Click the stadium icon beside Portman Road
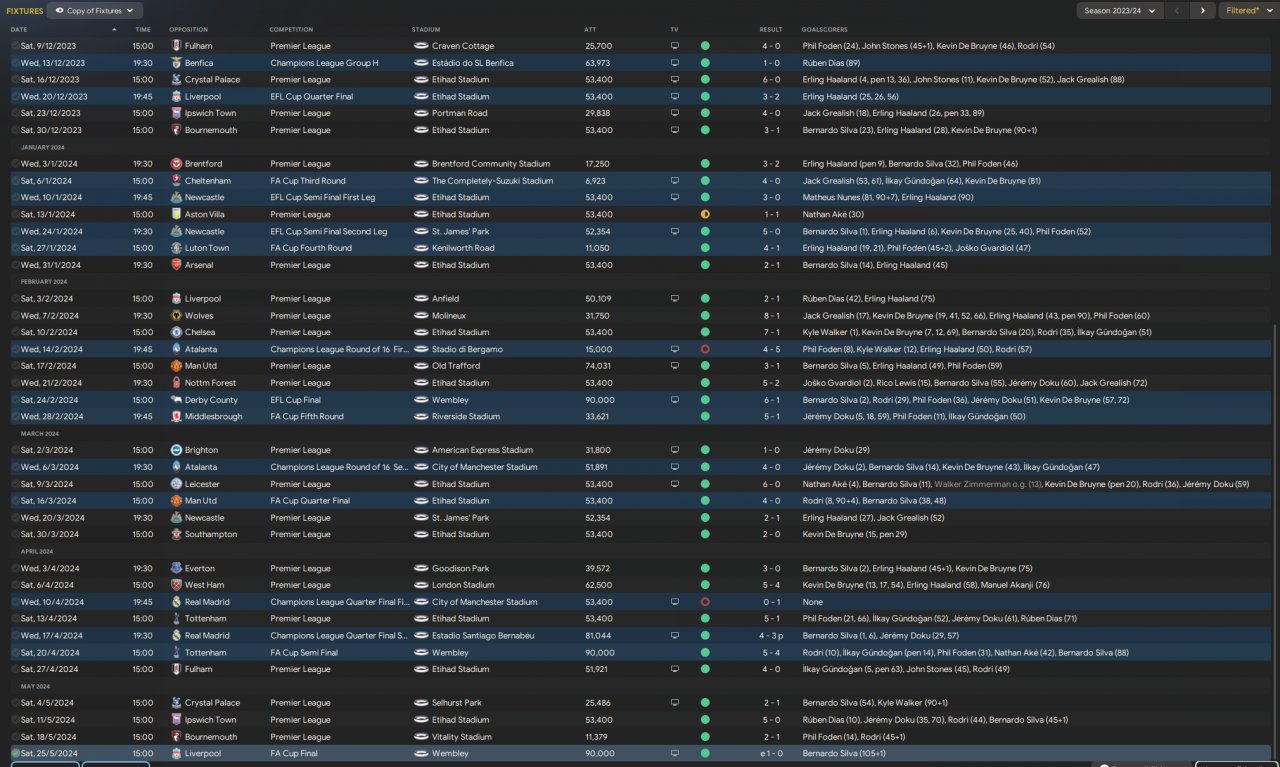The height and width of the screenshot is (767, 1280). pyautogui.click(x=420, y=113)
